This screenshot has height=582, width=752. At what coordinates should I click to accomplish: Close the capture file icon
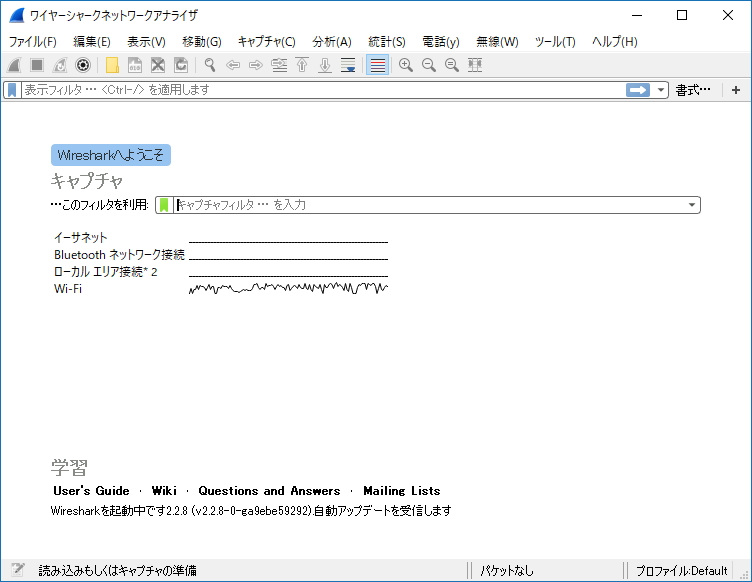(x=158, y=65)
